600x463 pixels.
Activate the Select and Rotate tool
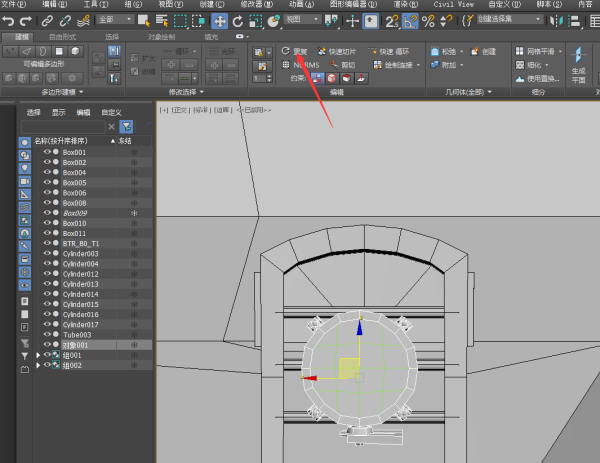[x=238, y=21]
